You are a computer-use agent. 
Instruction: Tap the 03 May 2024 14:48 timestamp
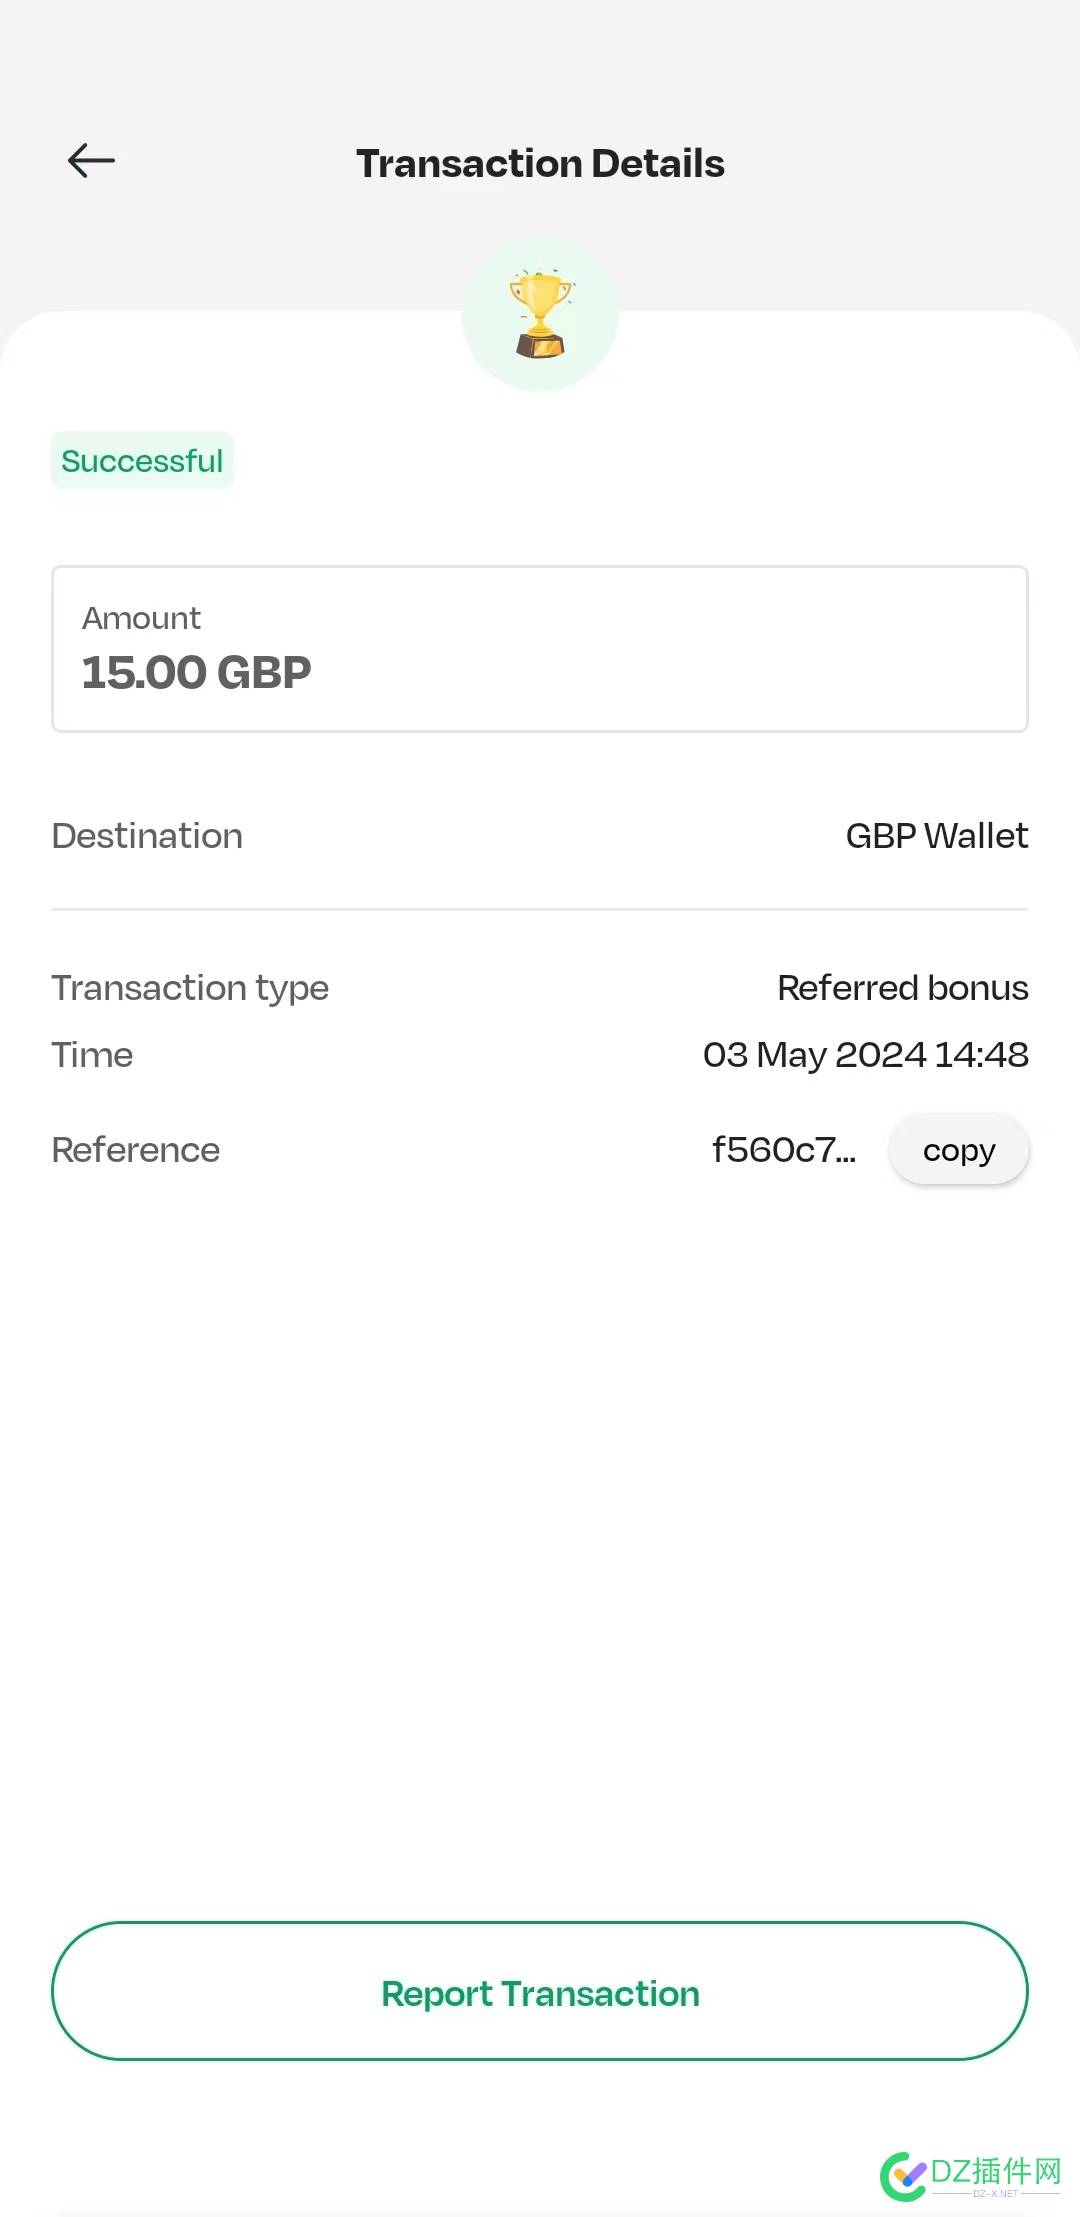tap(866, 1055)
